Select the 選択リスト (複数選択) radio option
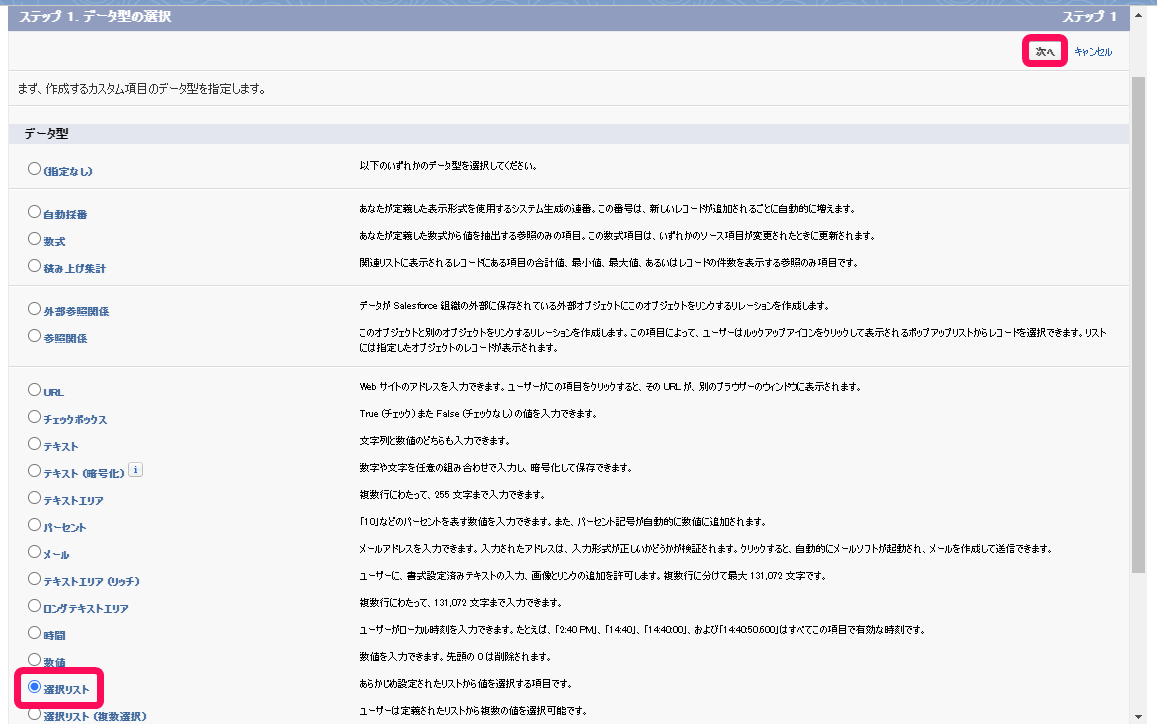1157x724 pixels. (x=35, y=713)
